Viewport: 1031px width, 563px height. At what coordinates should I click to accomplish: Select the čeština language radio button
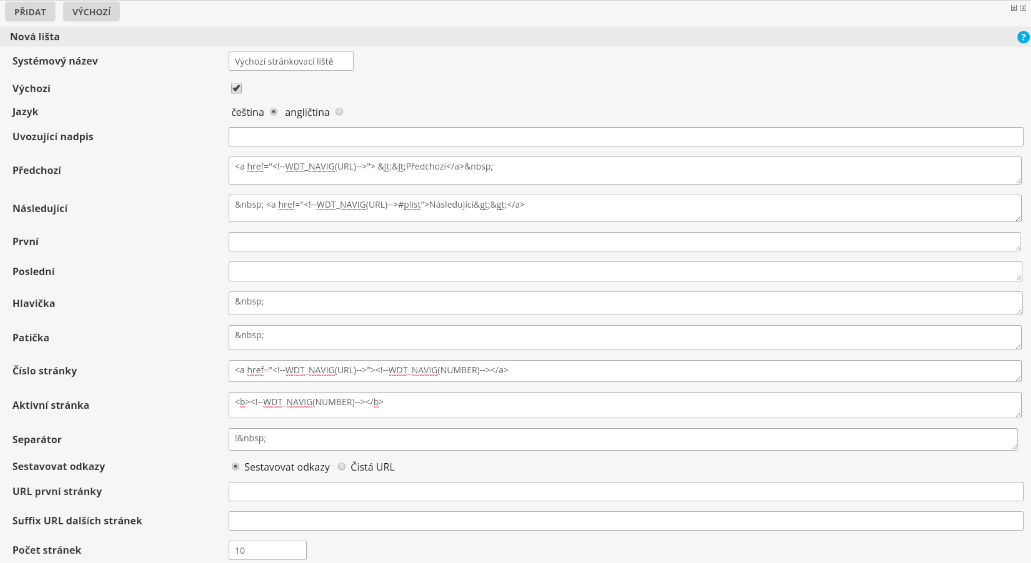pyautogui.click(x=274, y=112)
